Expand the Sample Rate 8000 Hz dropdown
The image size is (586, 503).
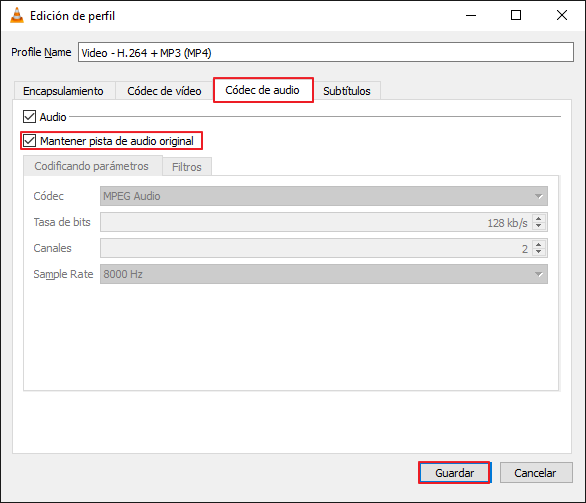[324, 274]
